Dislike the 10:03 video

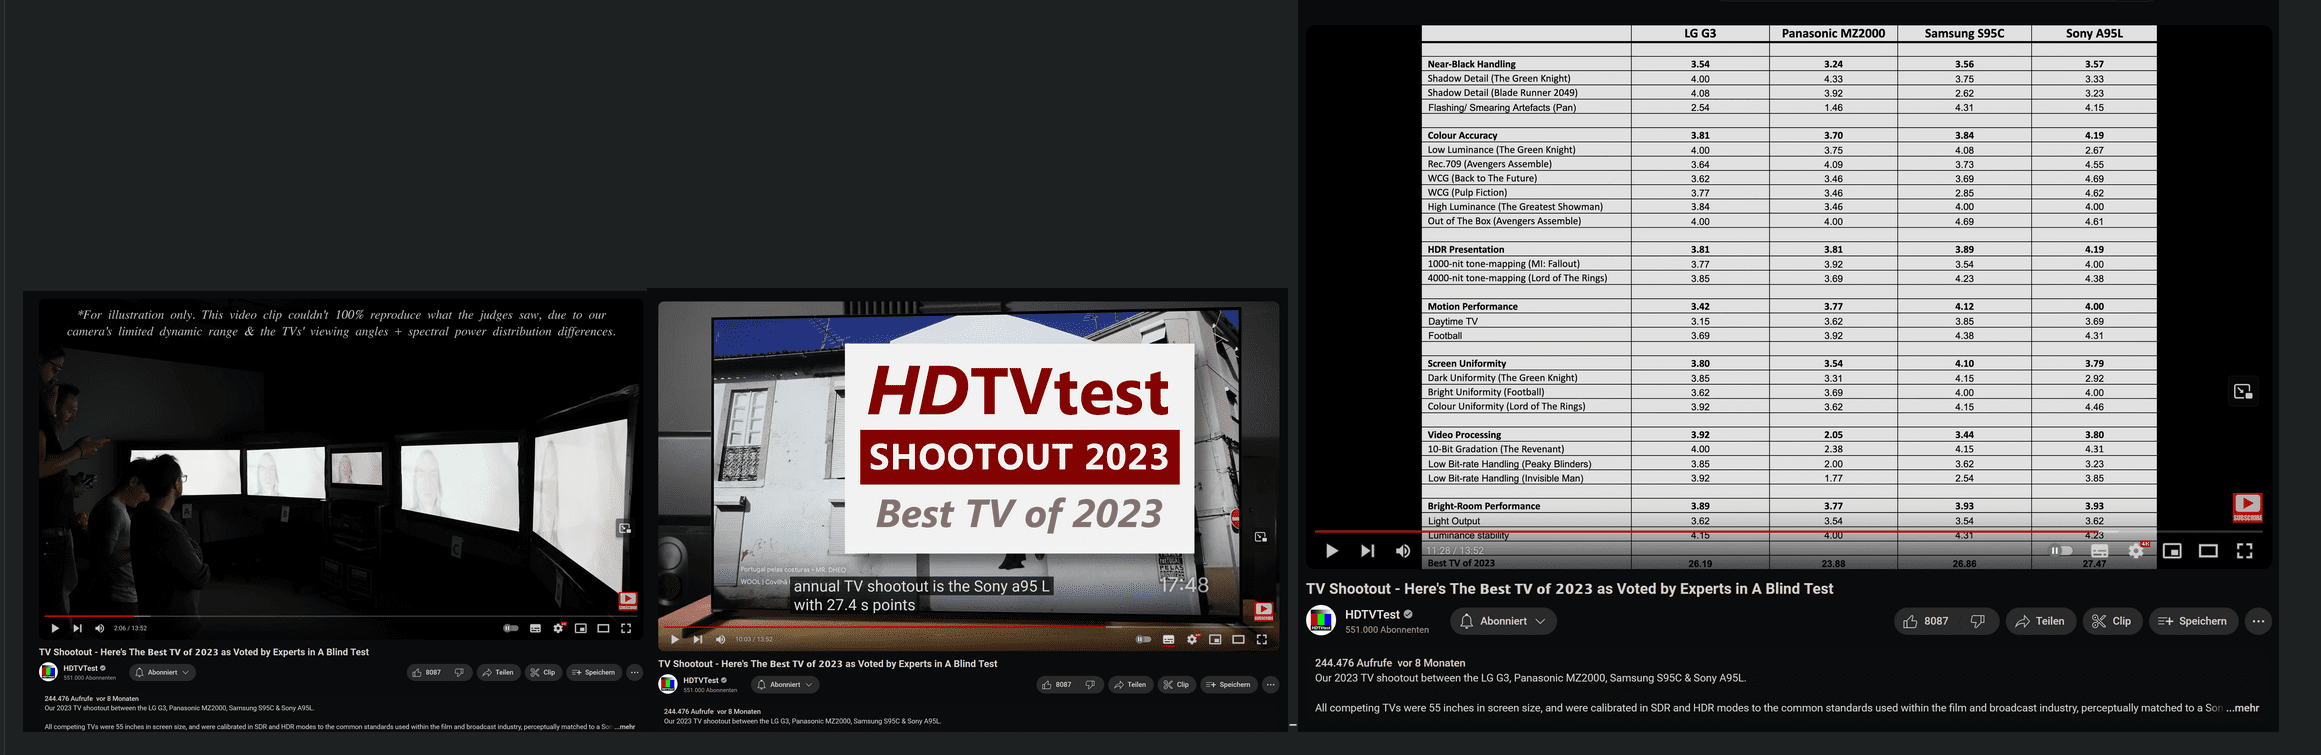tap(1091, 685)
